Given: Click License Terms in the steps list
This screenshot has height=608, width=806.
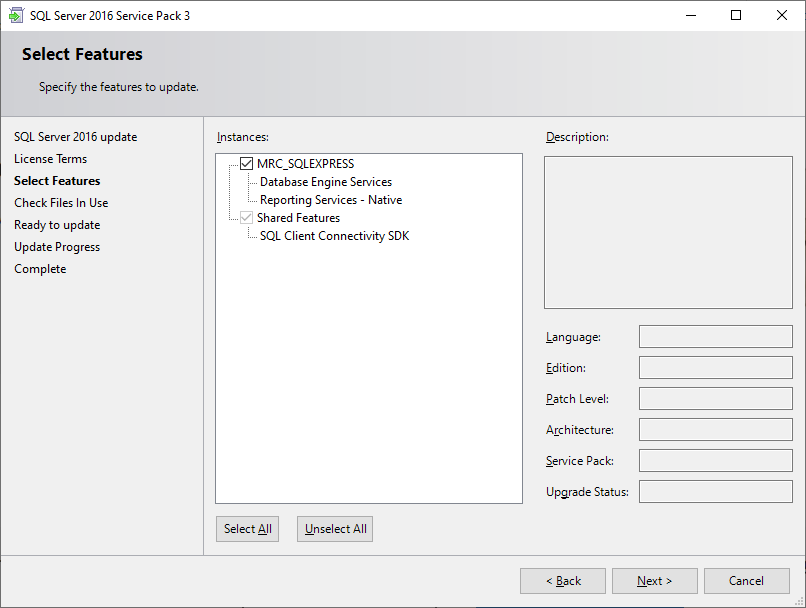Looking at the screenshot, I should (x=50, y=159).
